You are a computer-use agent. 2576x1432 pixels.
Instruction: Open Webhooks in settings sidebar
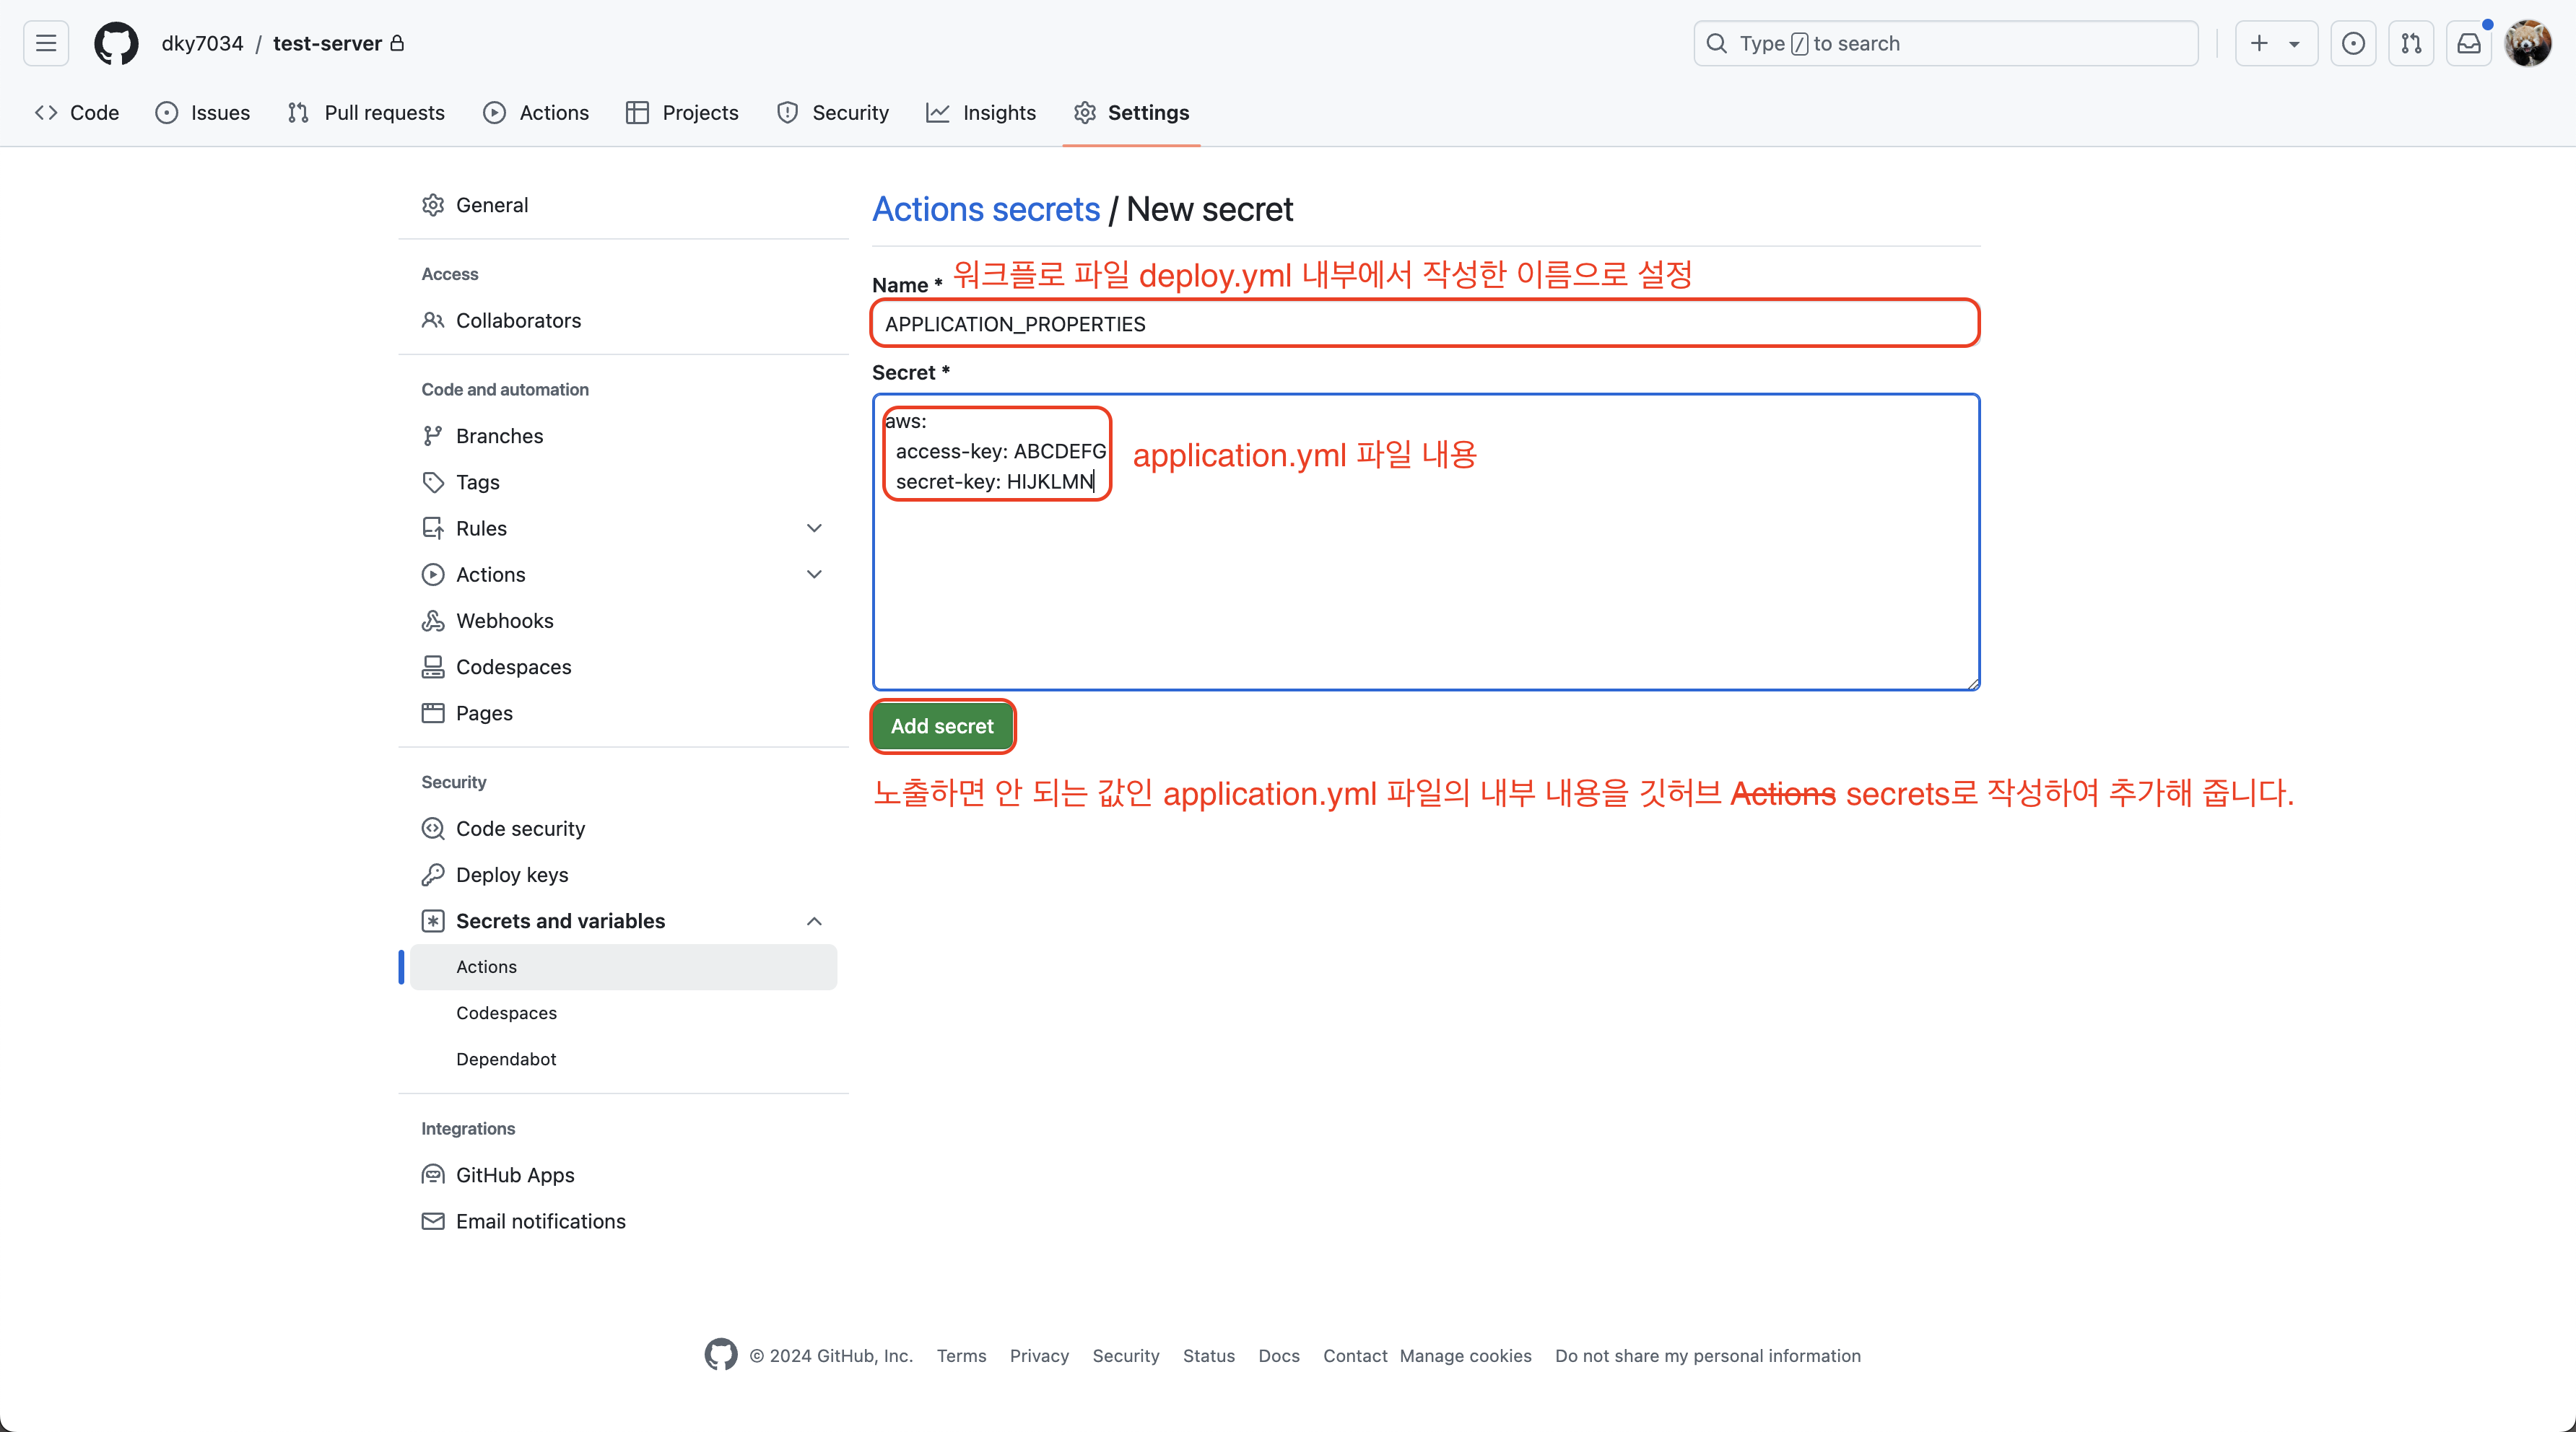504,620
